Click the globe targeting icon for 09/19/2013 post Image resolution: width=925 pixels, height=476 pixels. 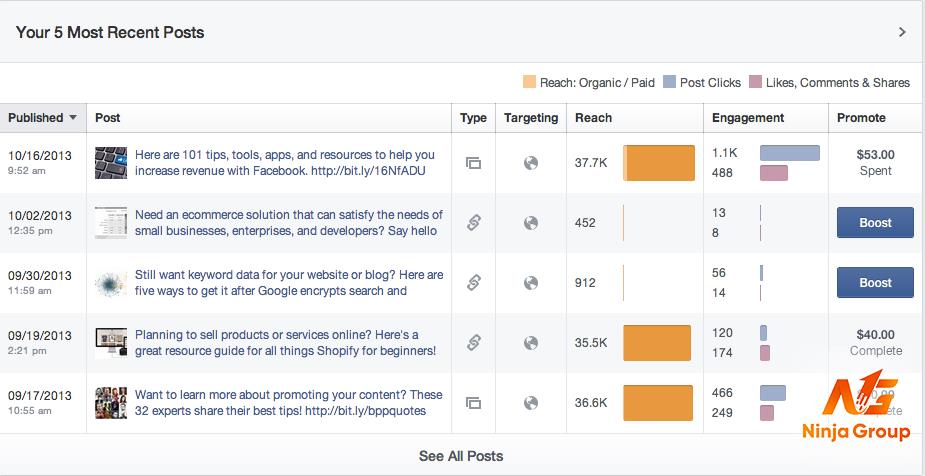point(531,343)
